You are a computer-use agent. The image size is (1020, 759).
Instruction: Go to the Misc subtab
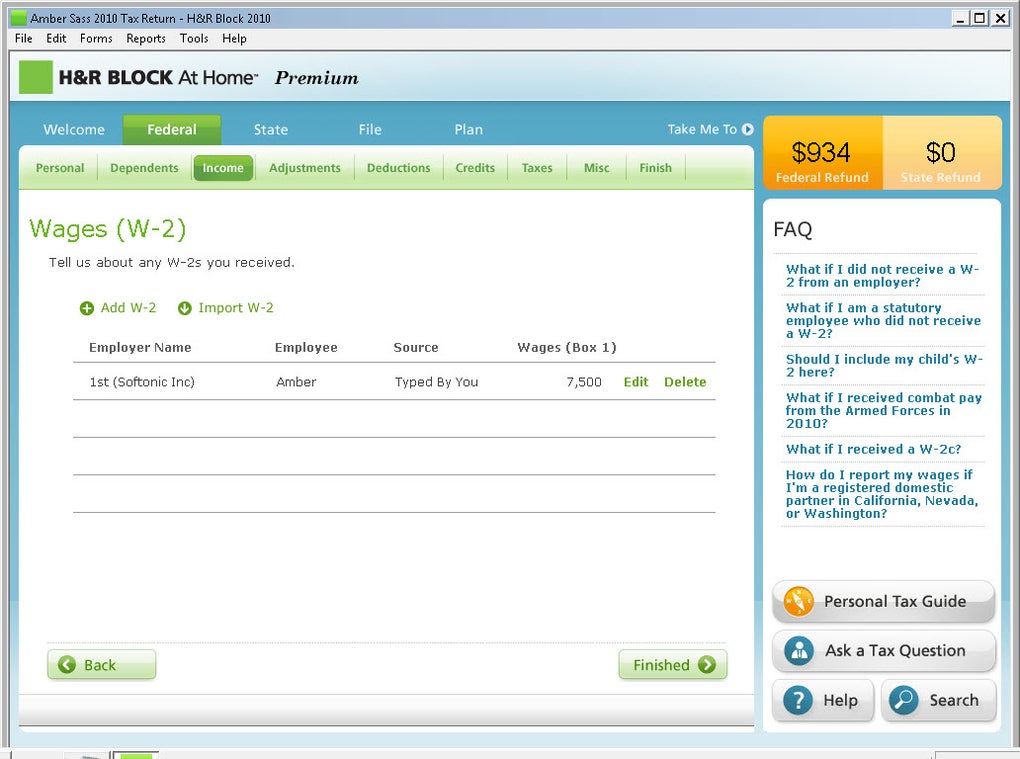(x=597, y=168)
